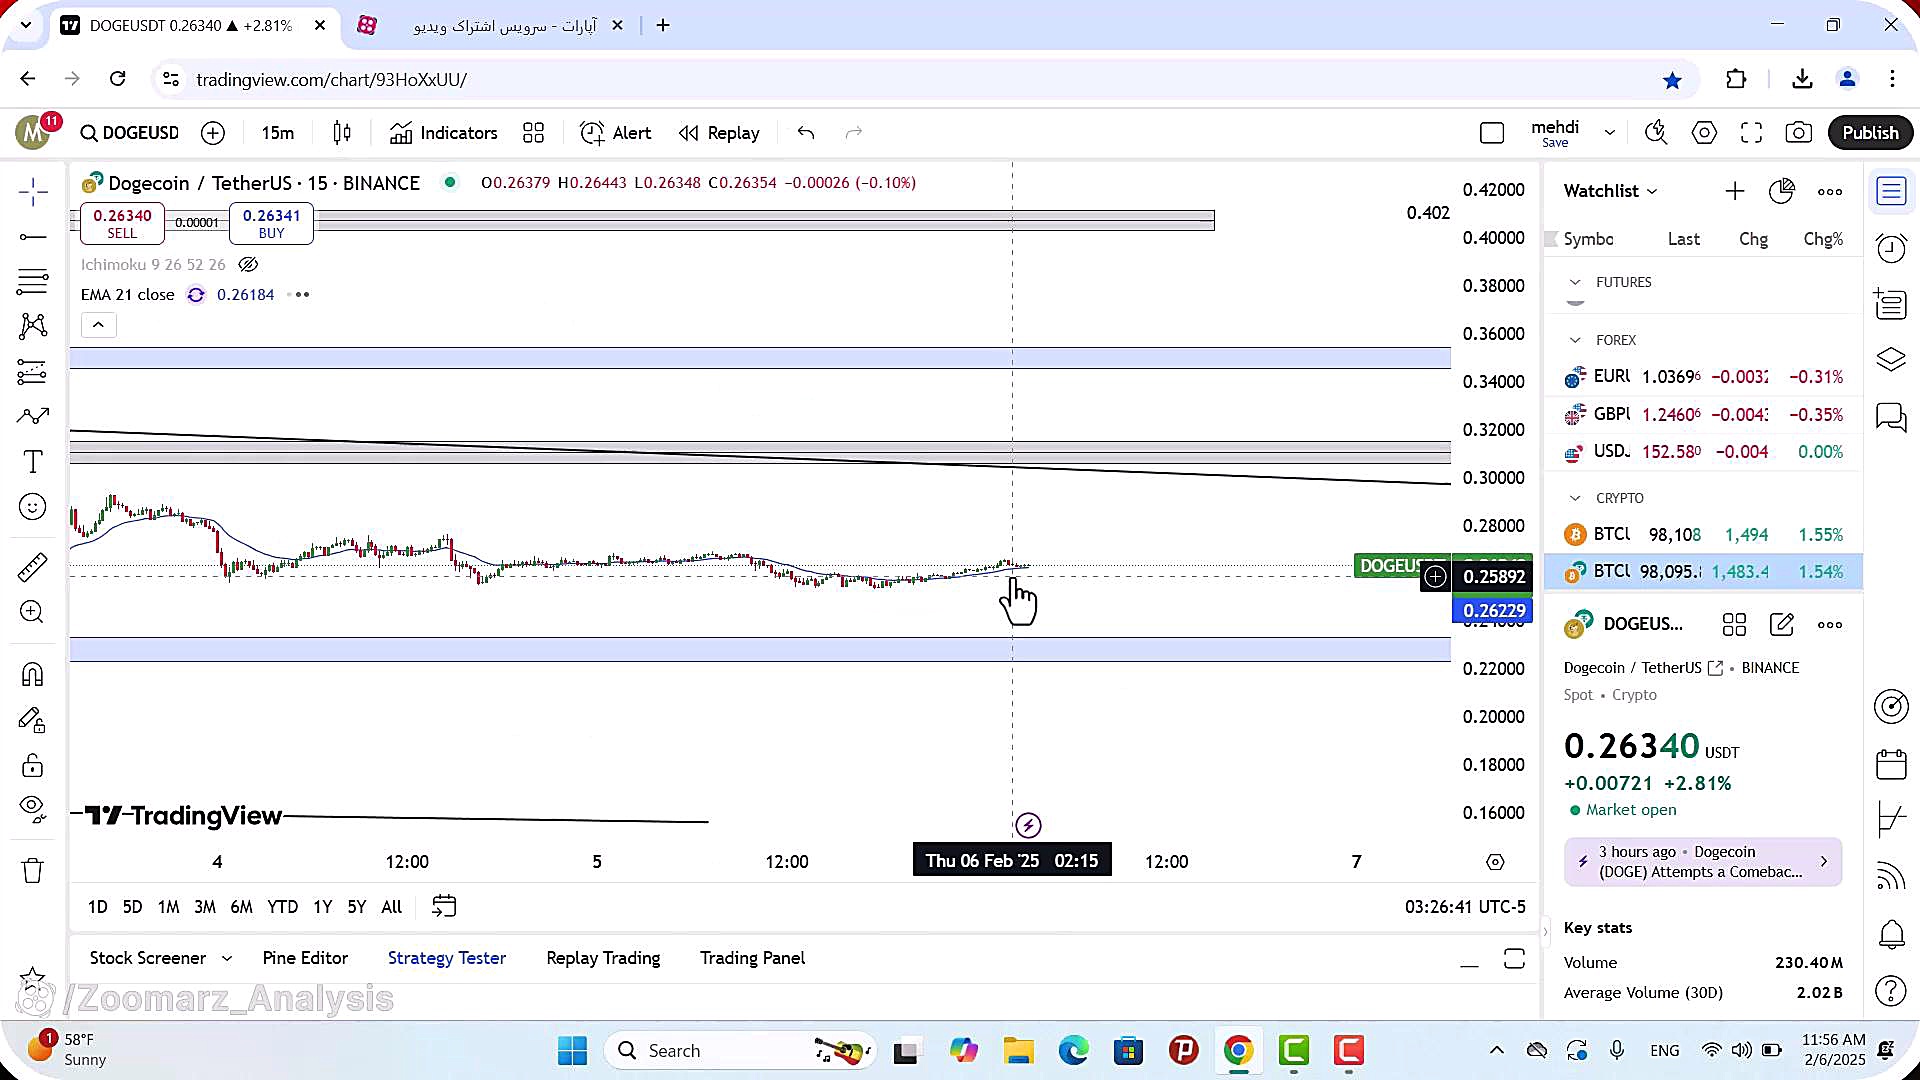Viewport: 1920px width, 1080px height.
Task: Open the Watchlist dropdown
Action: 1610,191
